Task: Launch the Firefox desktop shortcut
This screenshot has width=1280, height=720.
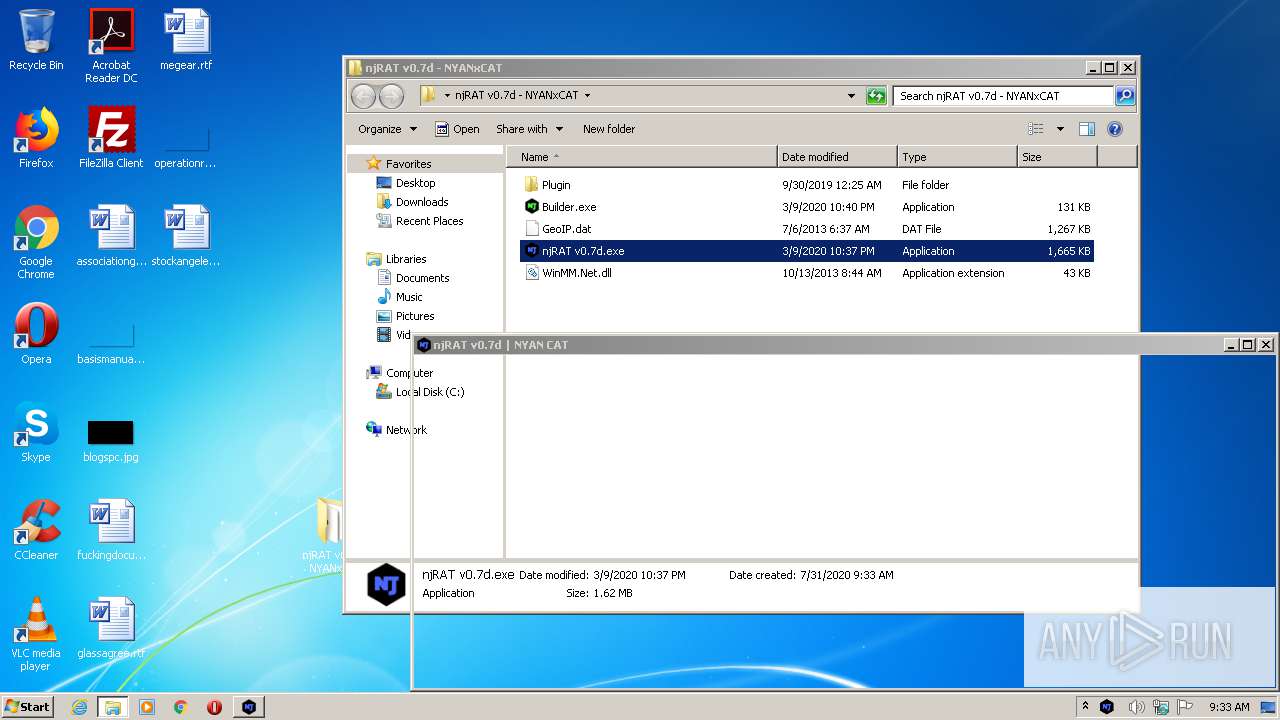Action: coord(36,138)
